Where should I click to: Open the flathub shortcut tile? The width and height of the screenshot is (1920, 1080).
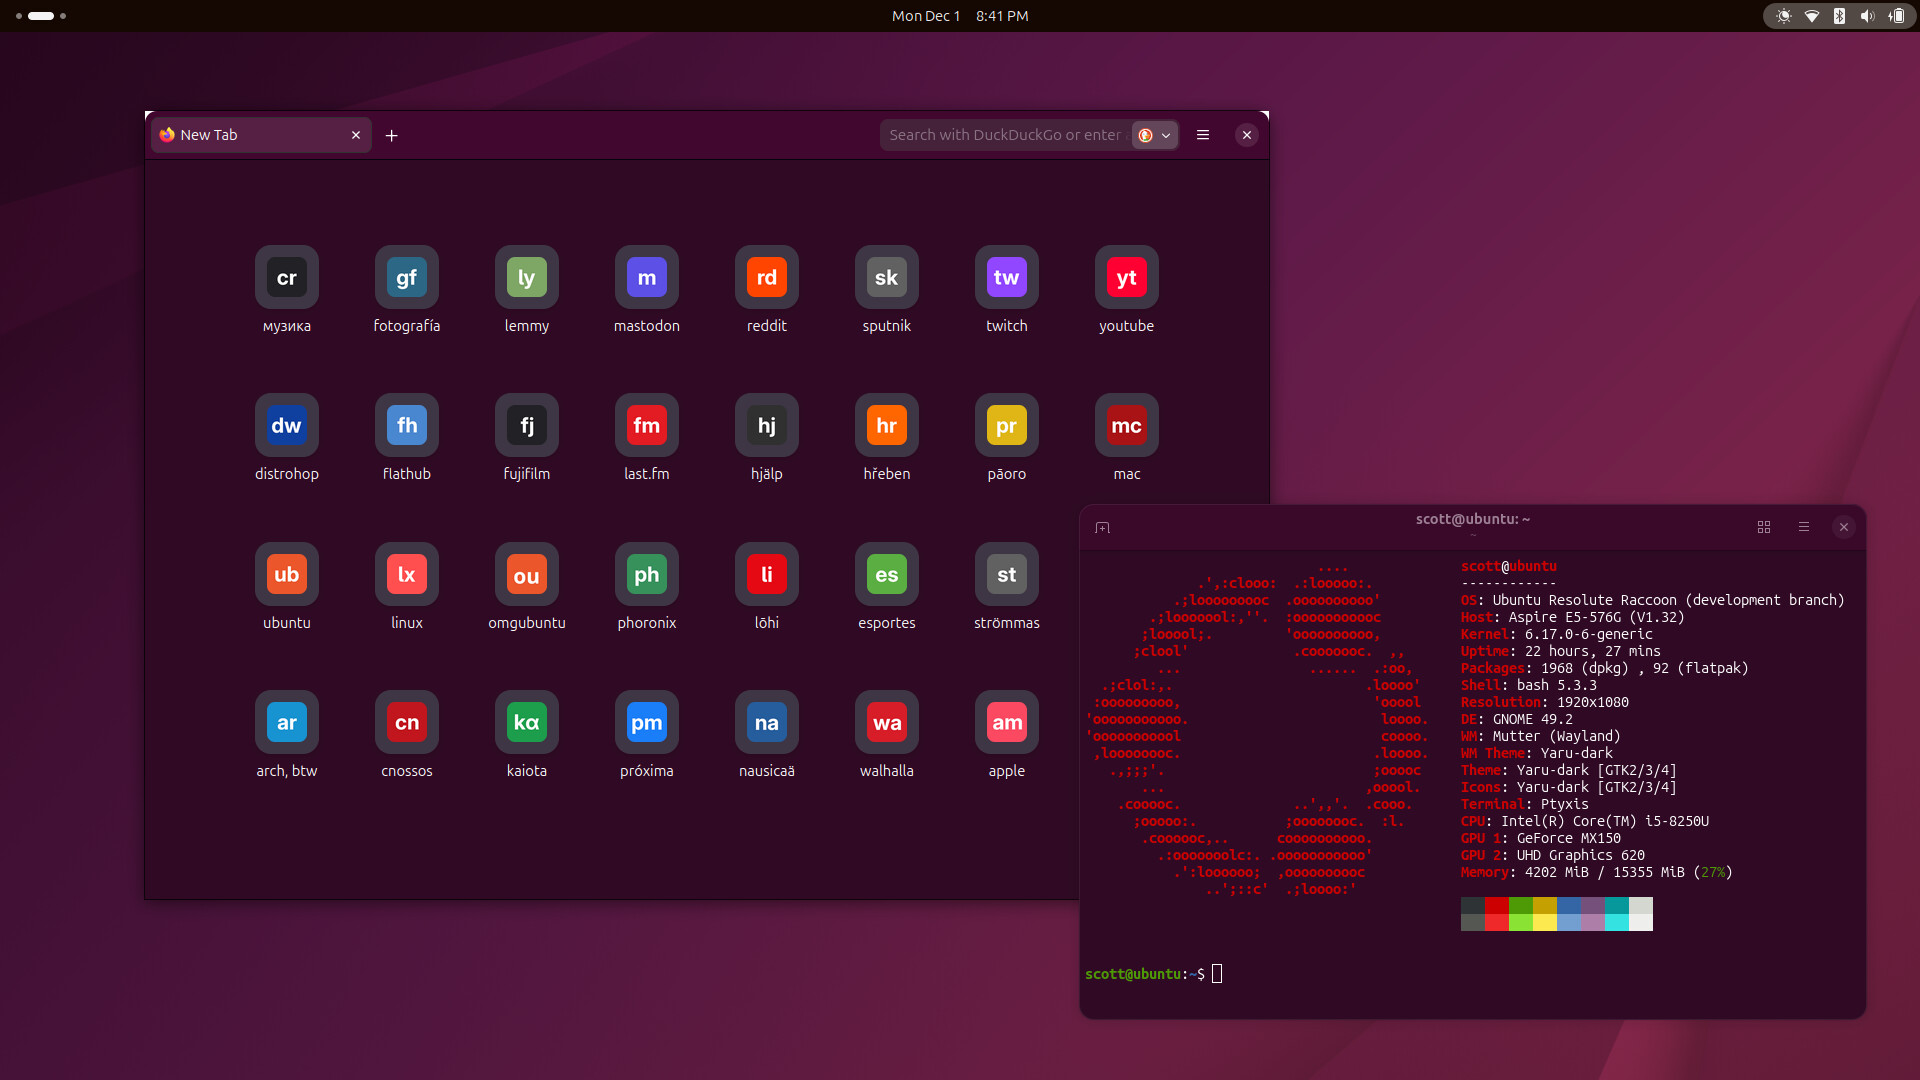(x=406, y=426)
